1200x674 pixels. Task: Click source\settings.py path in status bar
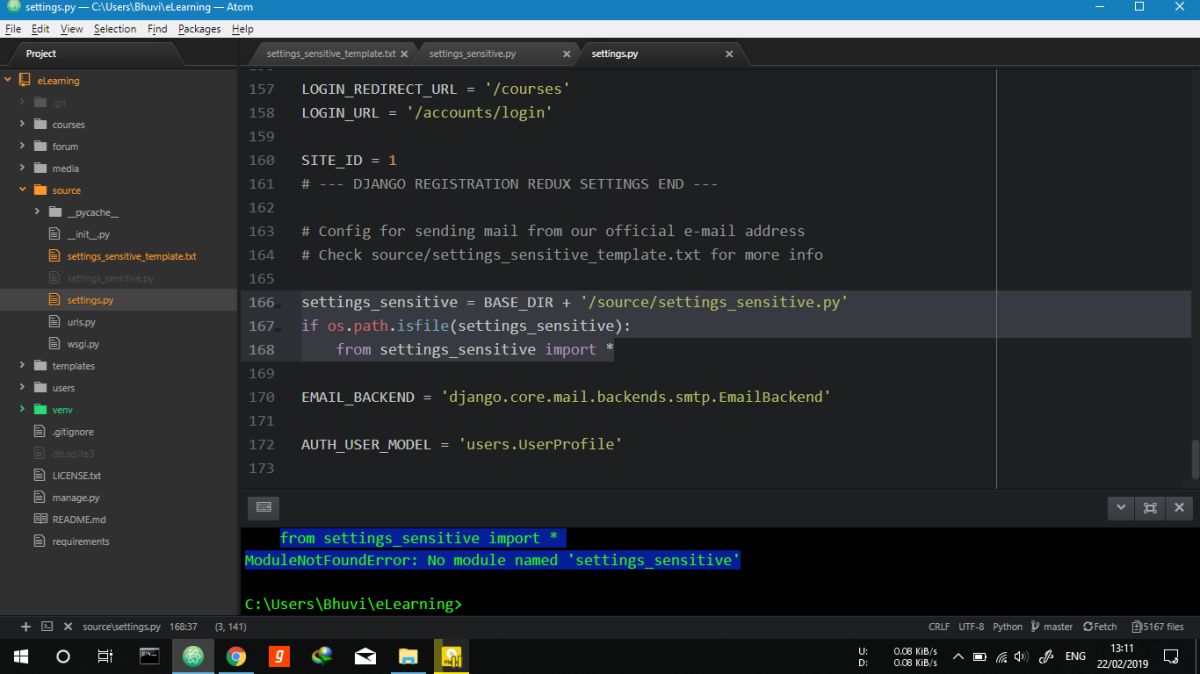122,627
